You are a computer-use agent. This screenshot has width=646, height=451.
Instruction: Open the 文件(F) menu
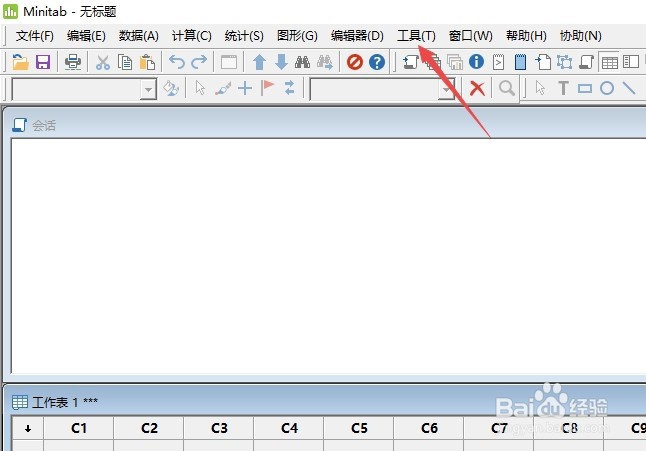[x=35, y=36]
